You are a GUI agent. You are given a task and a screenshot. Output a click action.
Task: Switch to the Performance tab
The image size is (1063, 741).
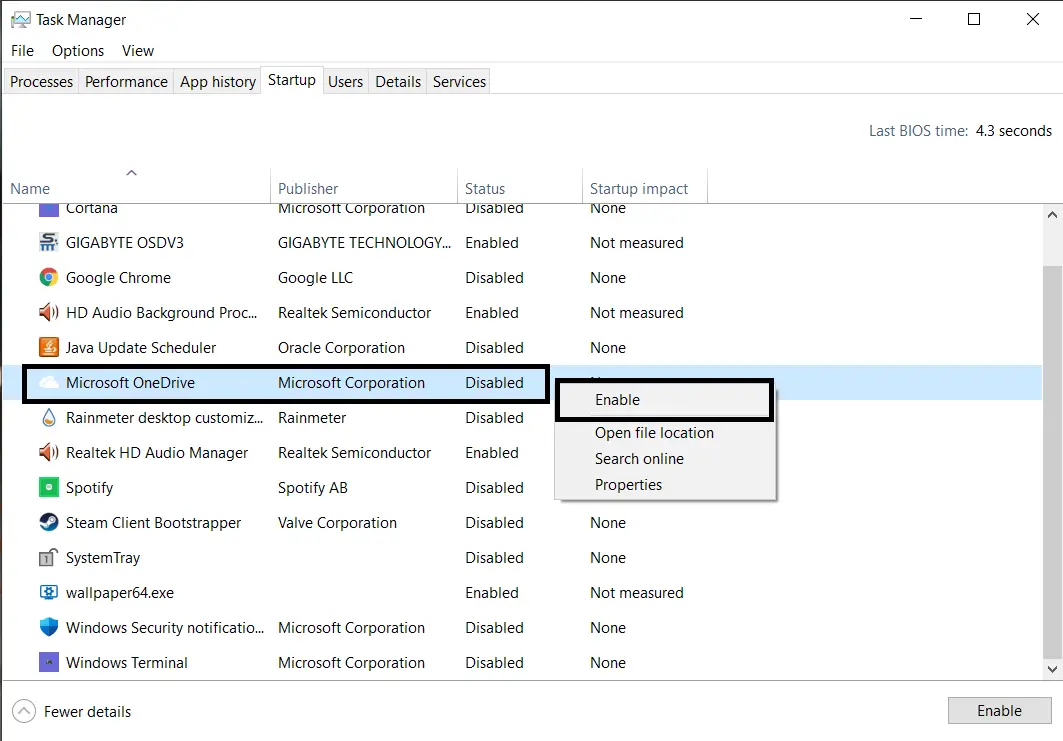point(126,81)
